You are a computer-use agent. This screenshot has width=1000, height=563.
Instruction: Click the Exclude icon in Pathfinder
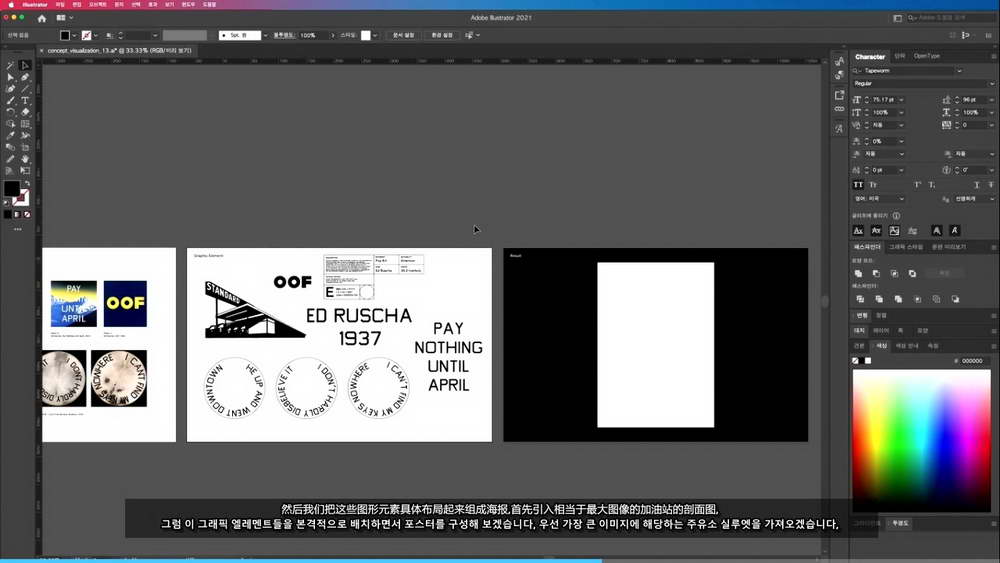pos(913,274)
